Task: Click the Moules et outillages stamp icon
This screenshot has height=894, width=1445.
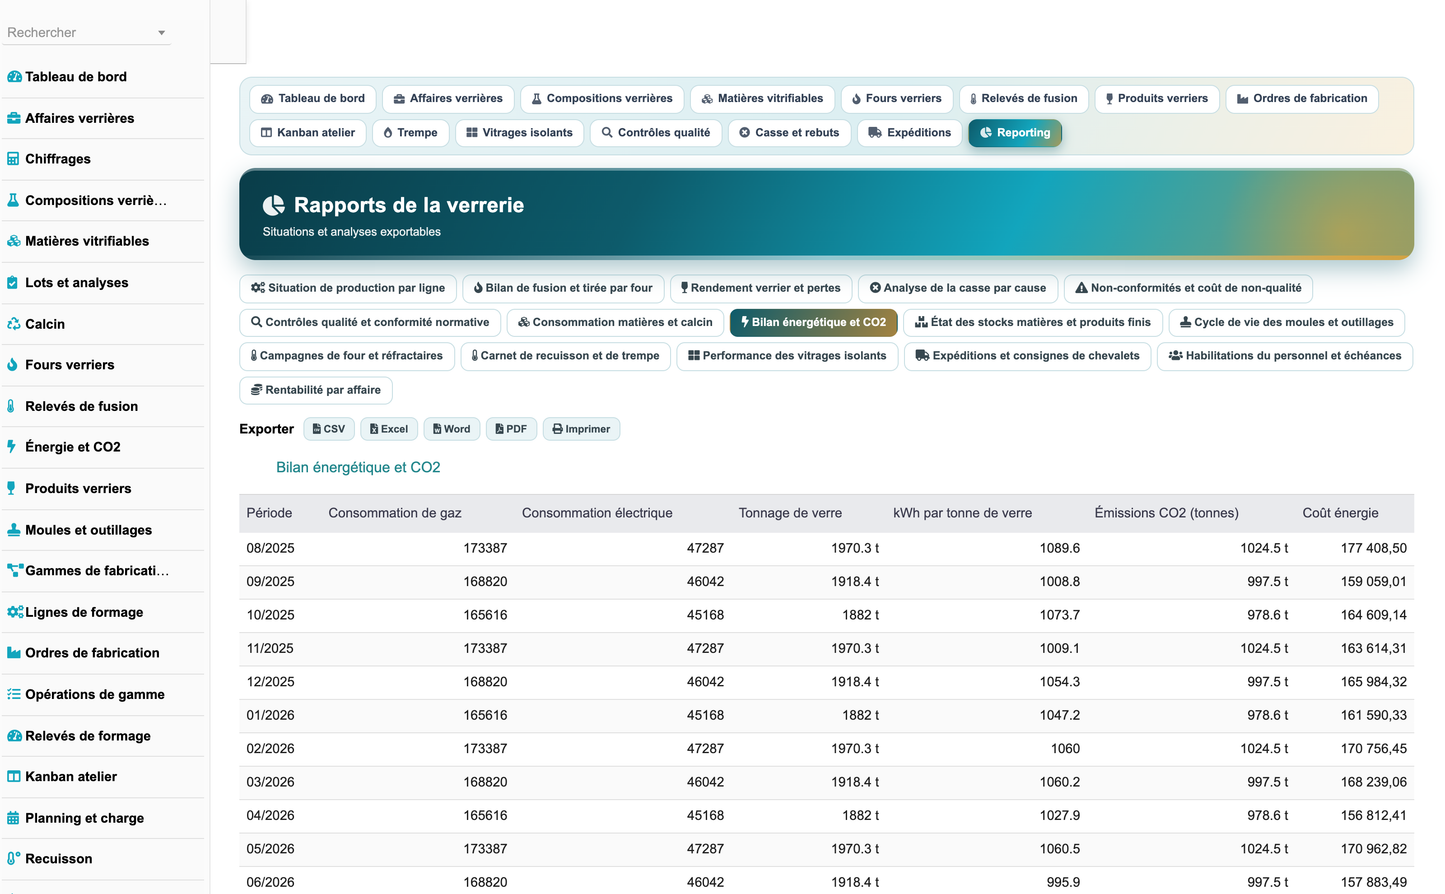Action: (x=14, y=530)
